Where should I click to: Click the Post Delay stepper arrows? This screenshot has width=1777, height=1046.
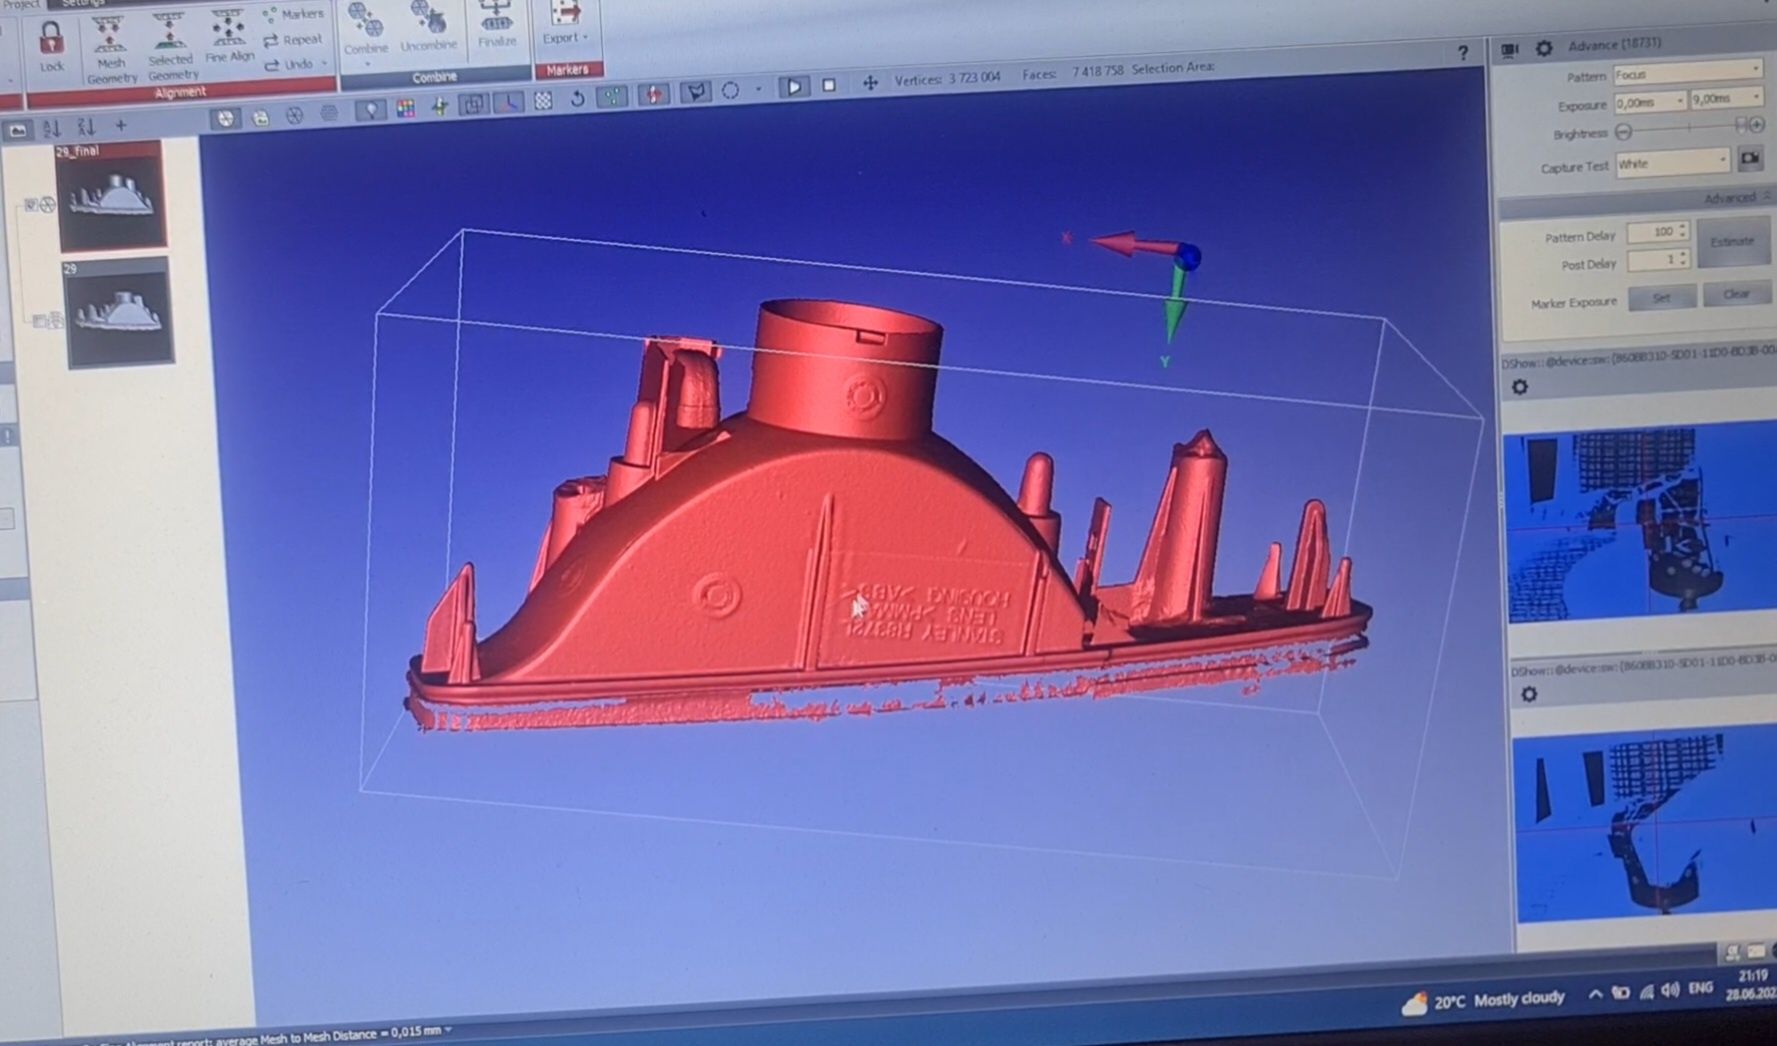pyautogui.click(x=1683, y=259)
